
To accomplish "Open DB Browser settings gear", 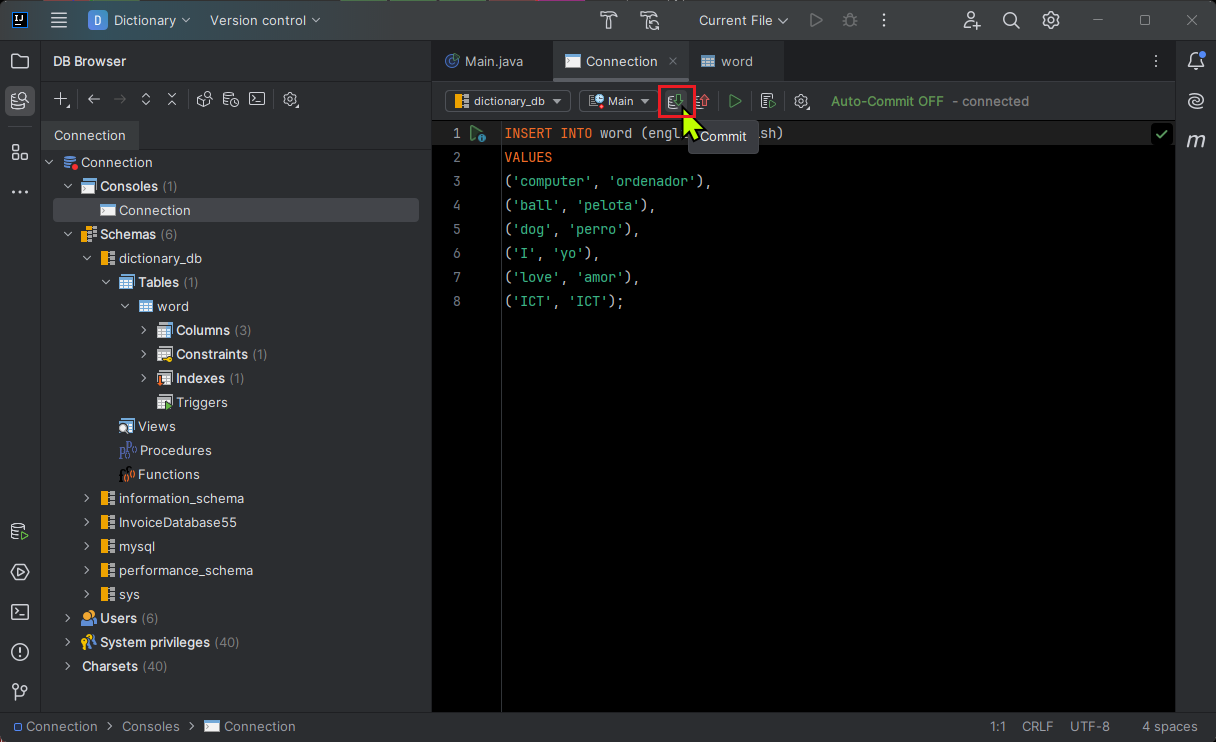I will (290, 99).
